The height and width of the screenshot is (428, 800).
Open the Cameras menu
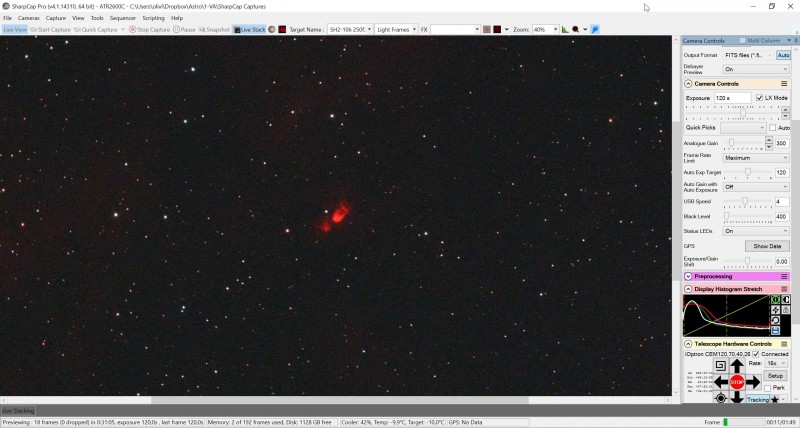point(29,18)
